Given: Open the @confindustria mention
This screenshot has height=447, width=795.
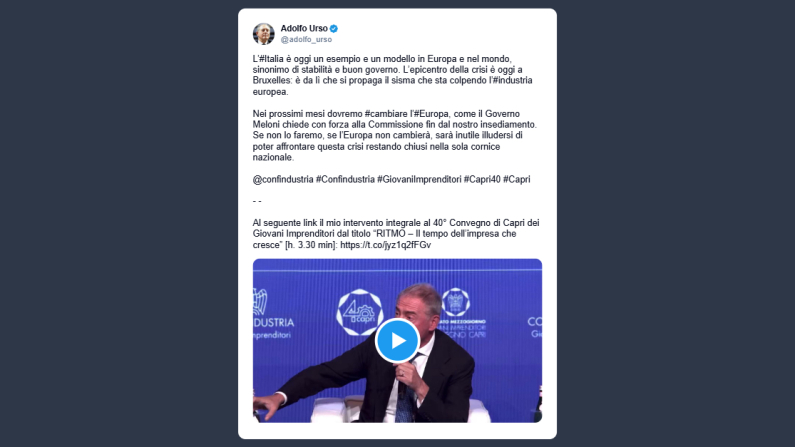Looking at the screenshot, I should 283,179.
